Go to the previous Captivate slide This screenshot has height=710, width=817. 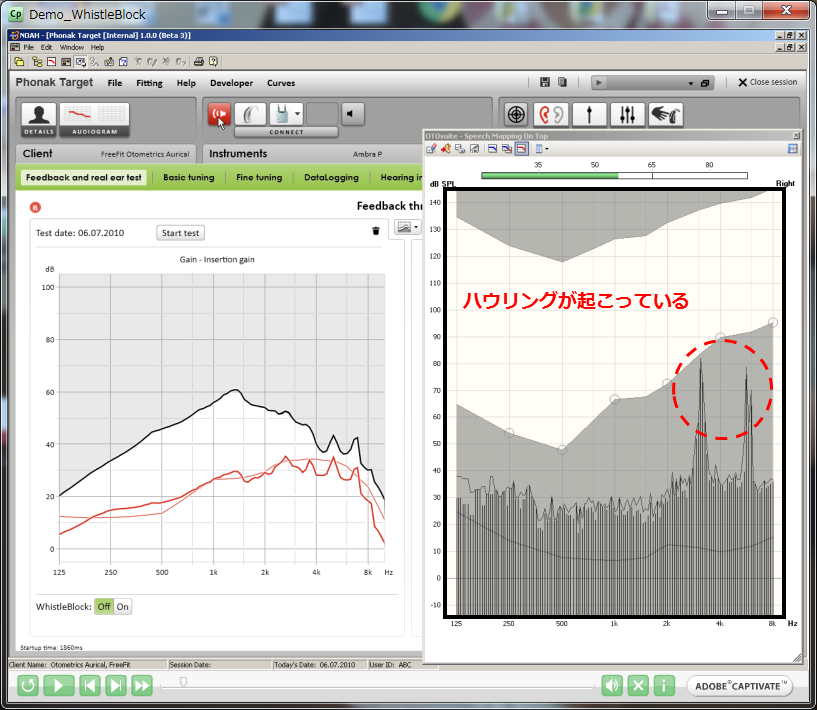click(90, 686)
